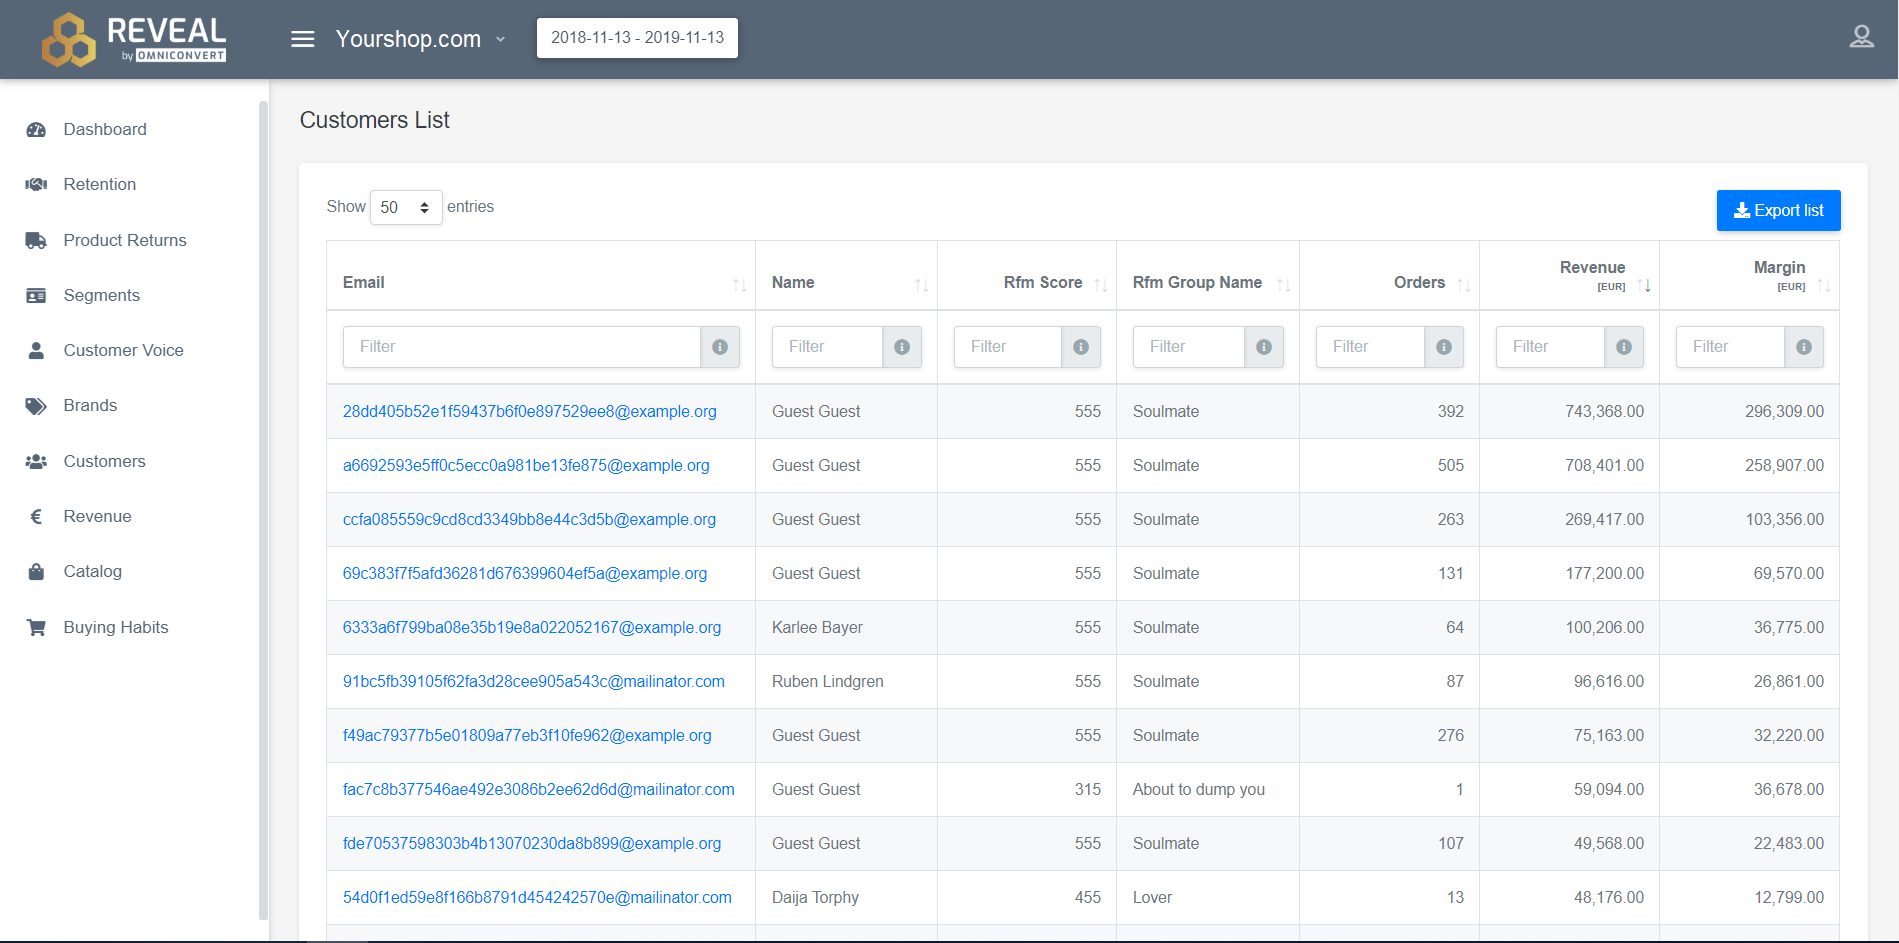Open Customer Voice menu item
Viewport: 1899px width, 943px height.
click(x=124, y=350)
